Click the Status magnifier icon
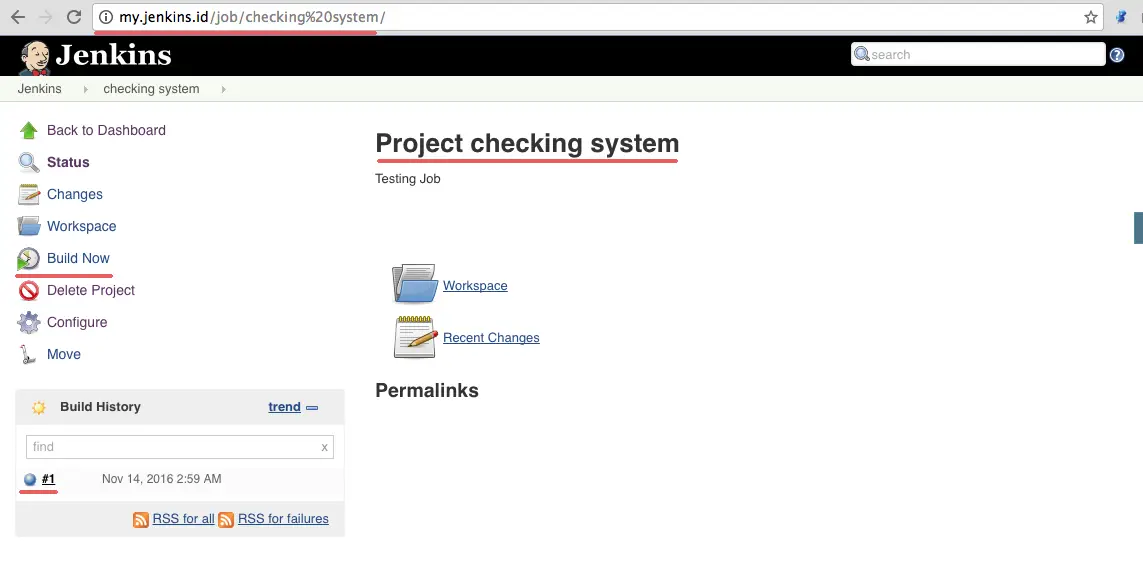This screenshot has width=1143, height=572. tap(28, 162)
